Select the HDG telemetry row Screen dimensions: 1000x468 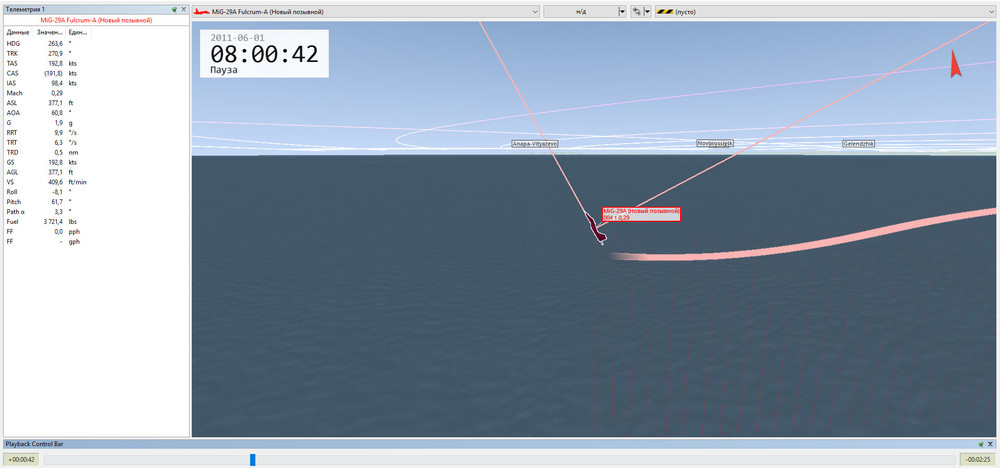96,43
